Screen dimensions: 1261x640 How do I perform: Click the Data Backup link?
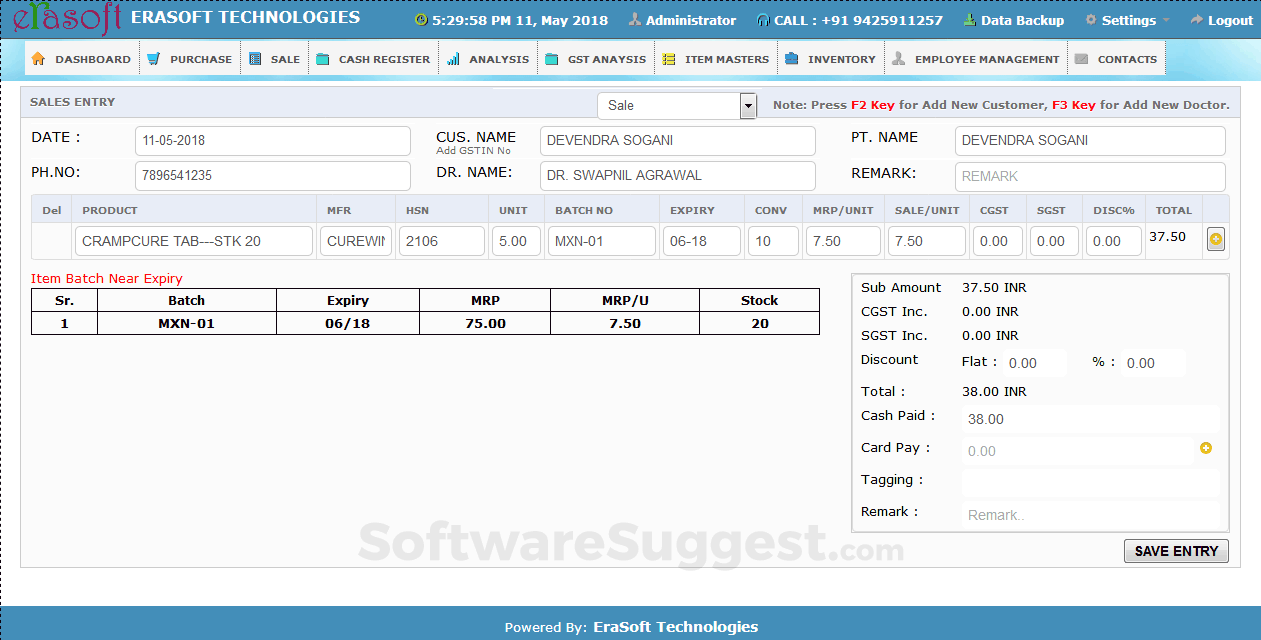point(1022,20)
